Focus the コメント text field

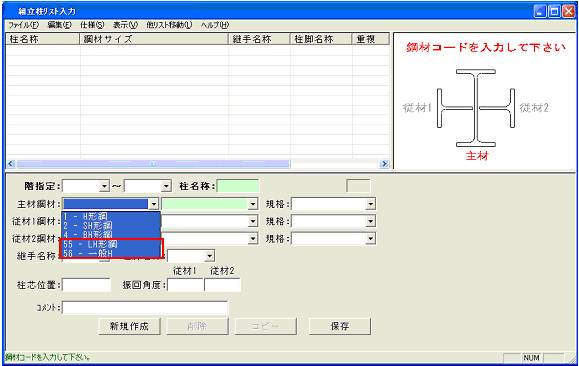click(145, 308)
